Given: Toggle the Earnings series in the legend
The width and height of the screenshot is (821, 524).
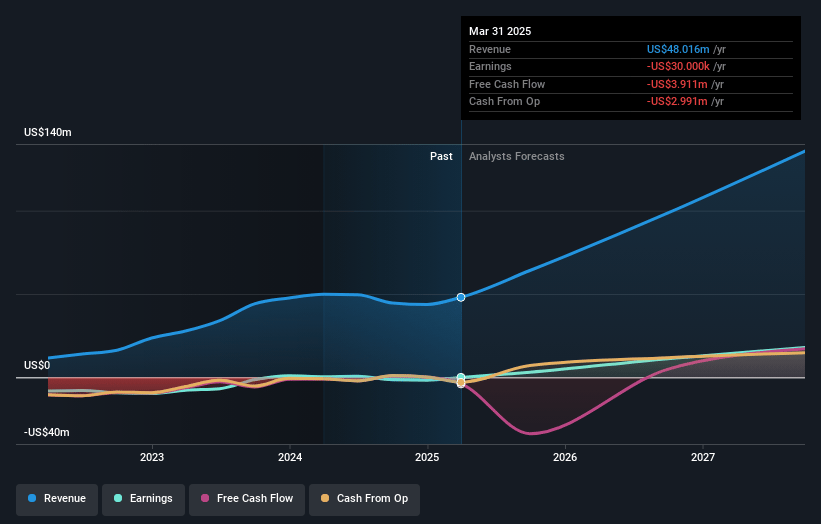Looking at the screenshot, I should click(x=143, y=499).
